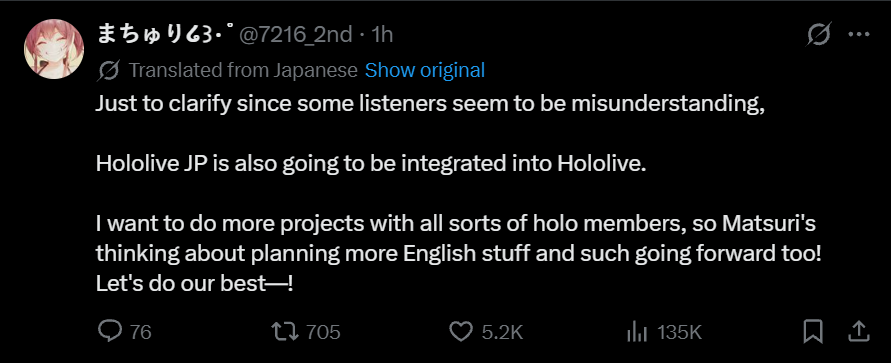Click the 1h timestamp

382,35
